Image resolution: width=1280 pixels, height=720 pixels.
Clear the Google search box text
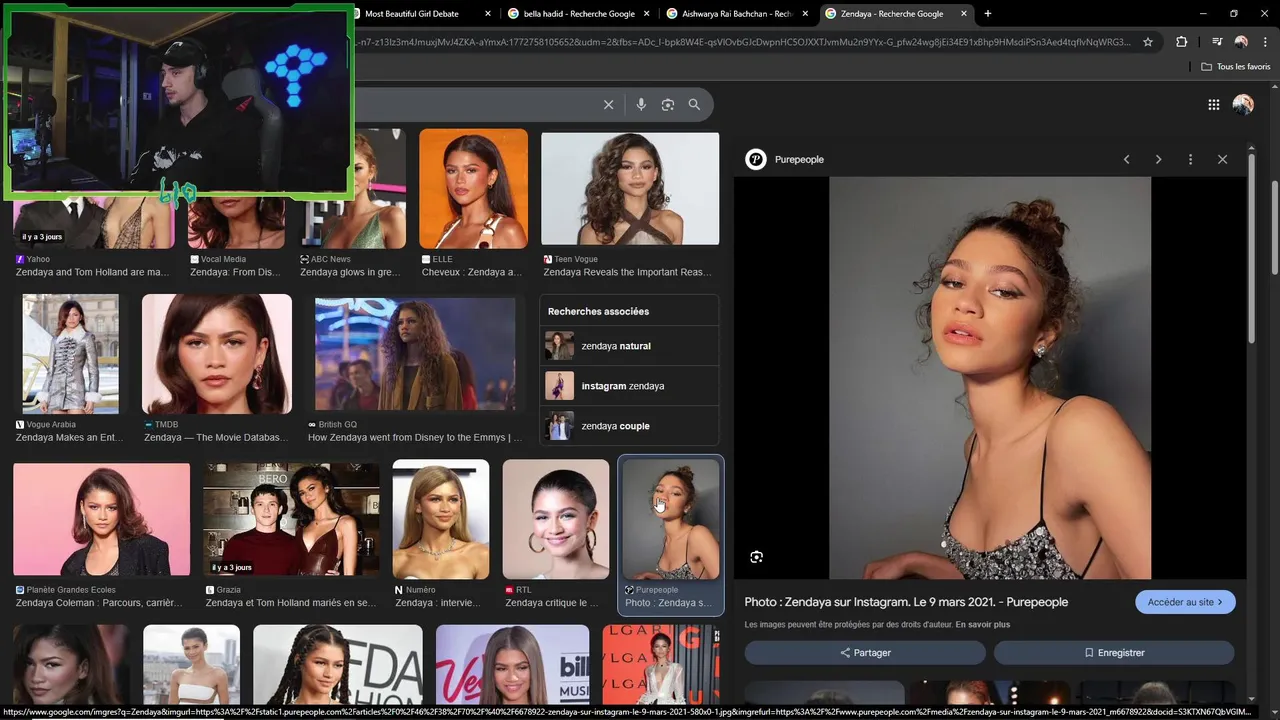point(608,104)
